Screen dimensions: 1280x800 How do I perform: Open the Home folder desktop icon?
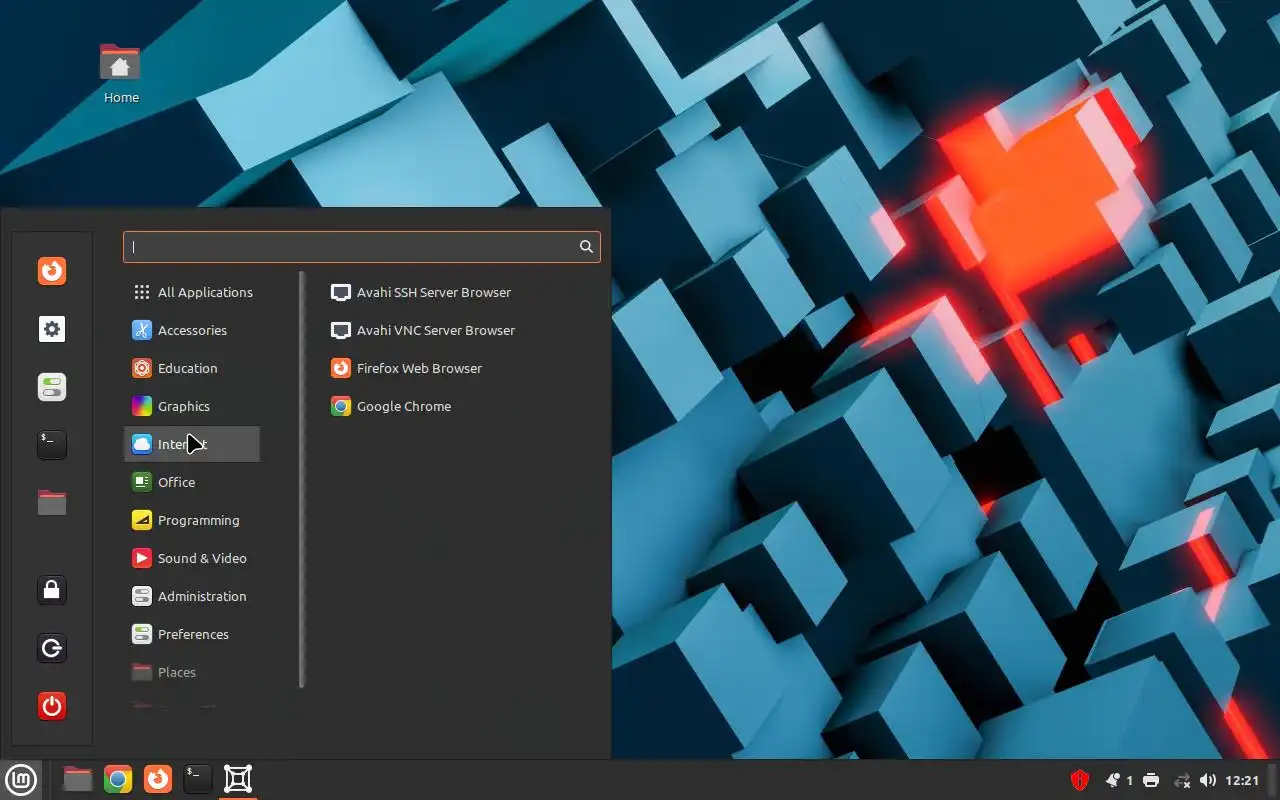point(121,73)
